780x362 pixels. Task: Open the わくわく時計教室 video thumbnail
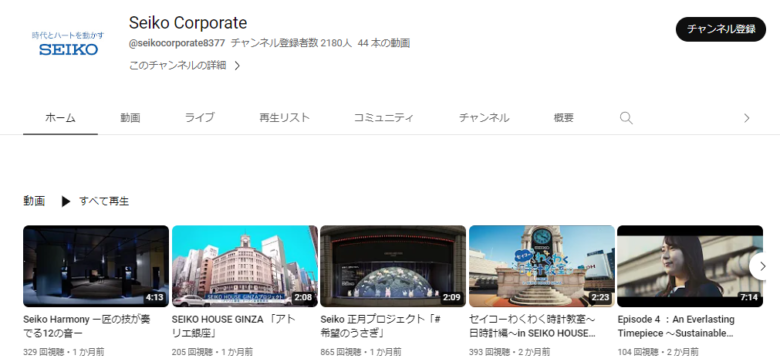542,266
